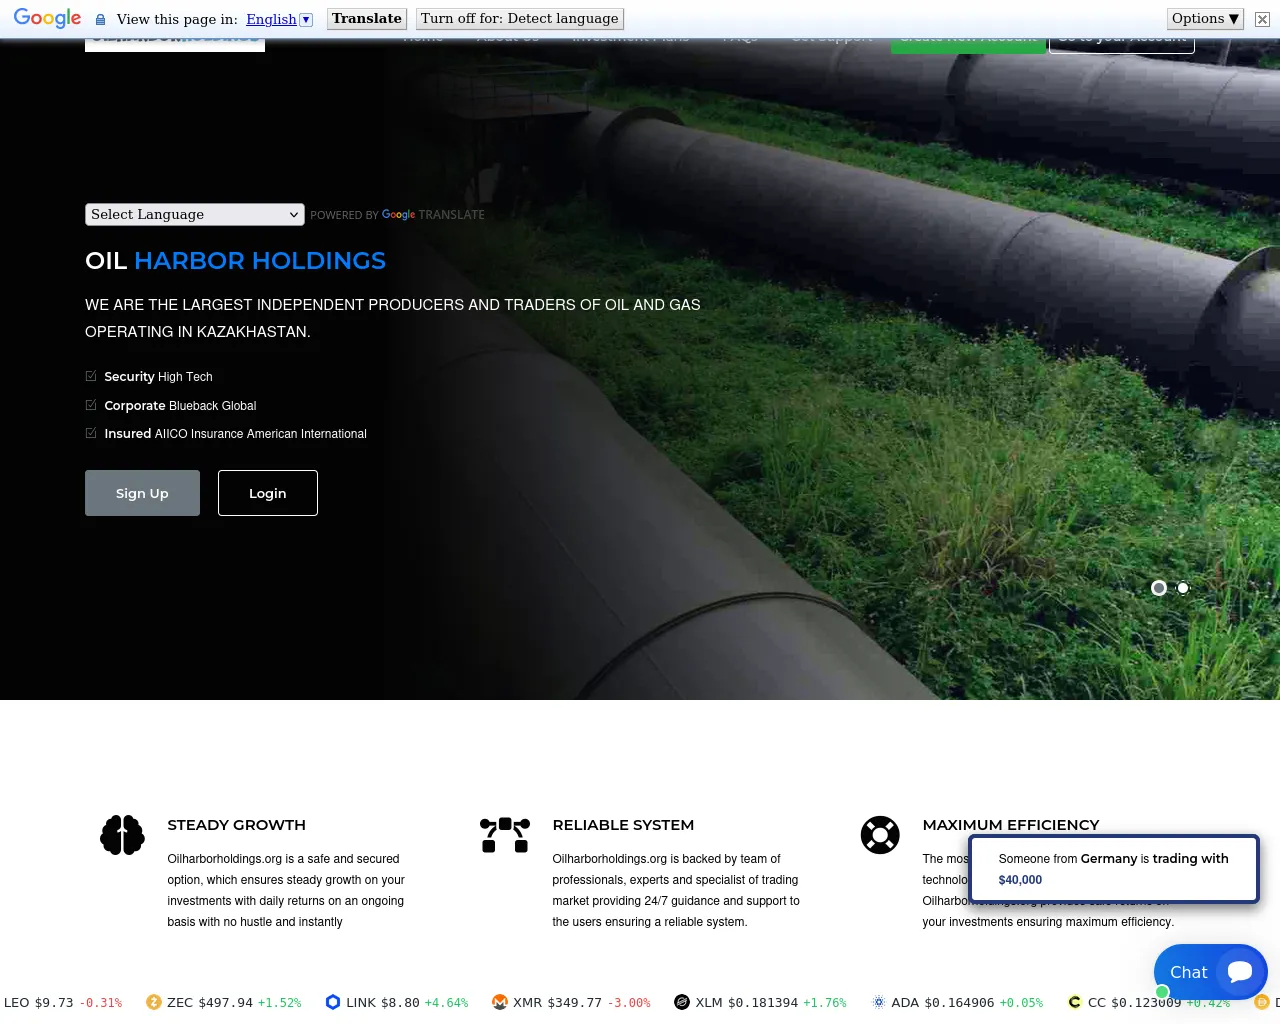Click 'Corporate Blueback Global' text
Image resolution: width=1280 pixels, height=1024 pixels.
click(x=180, y=406)
